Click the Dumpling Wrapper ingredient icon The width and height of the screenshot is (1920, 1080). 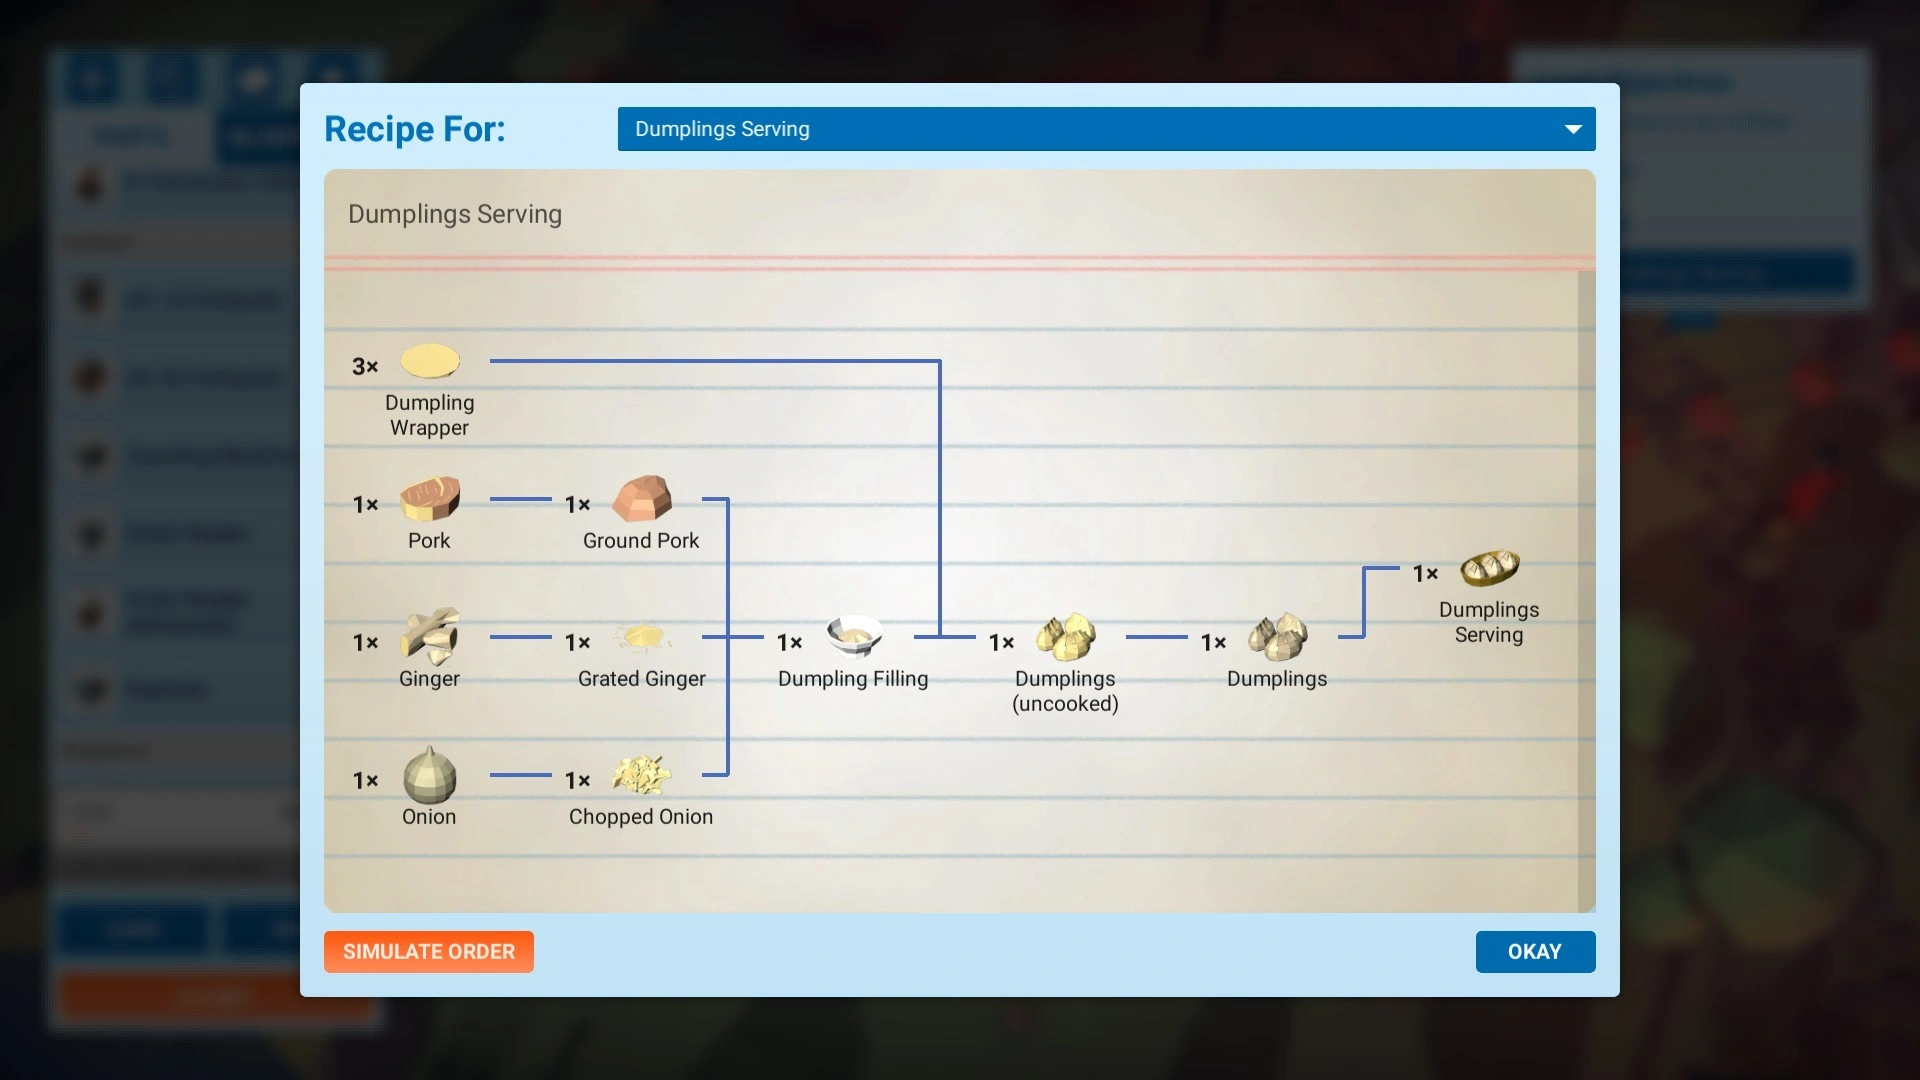click(429, 363)
